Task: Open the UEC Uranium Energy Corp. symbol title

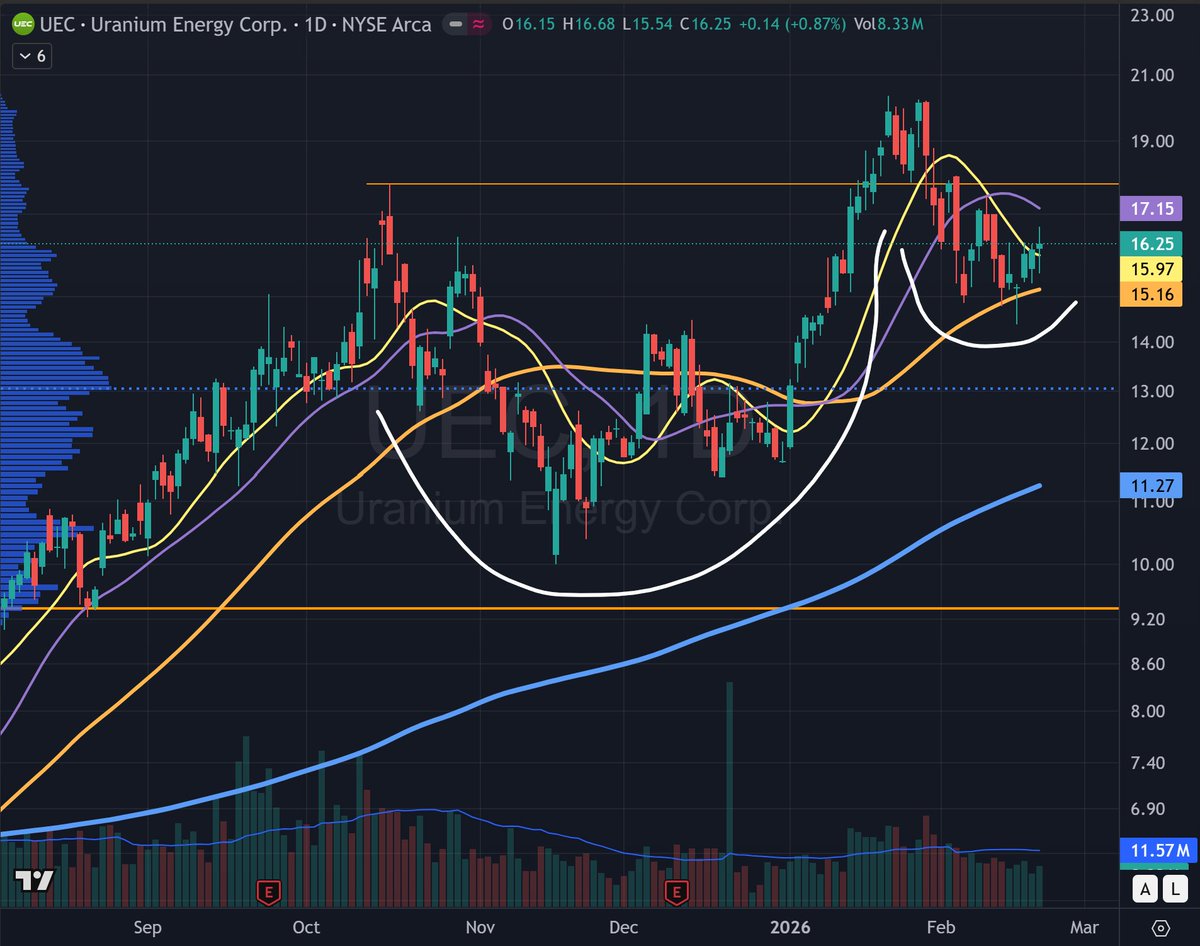Action: (x=237, y=23)
